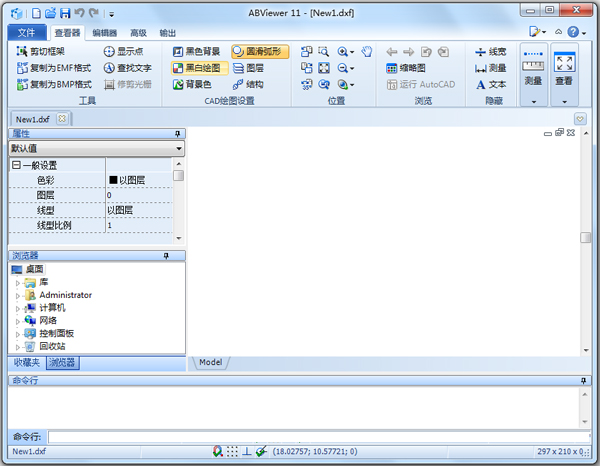Click the 显示点 show point tool
The image size is (600, 466).
pos(123,51)
